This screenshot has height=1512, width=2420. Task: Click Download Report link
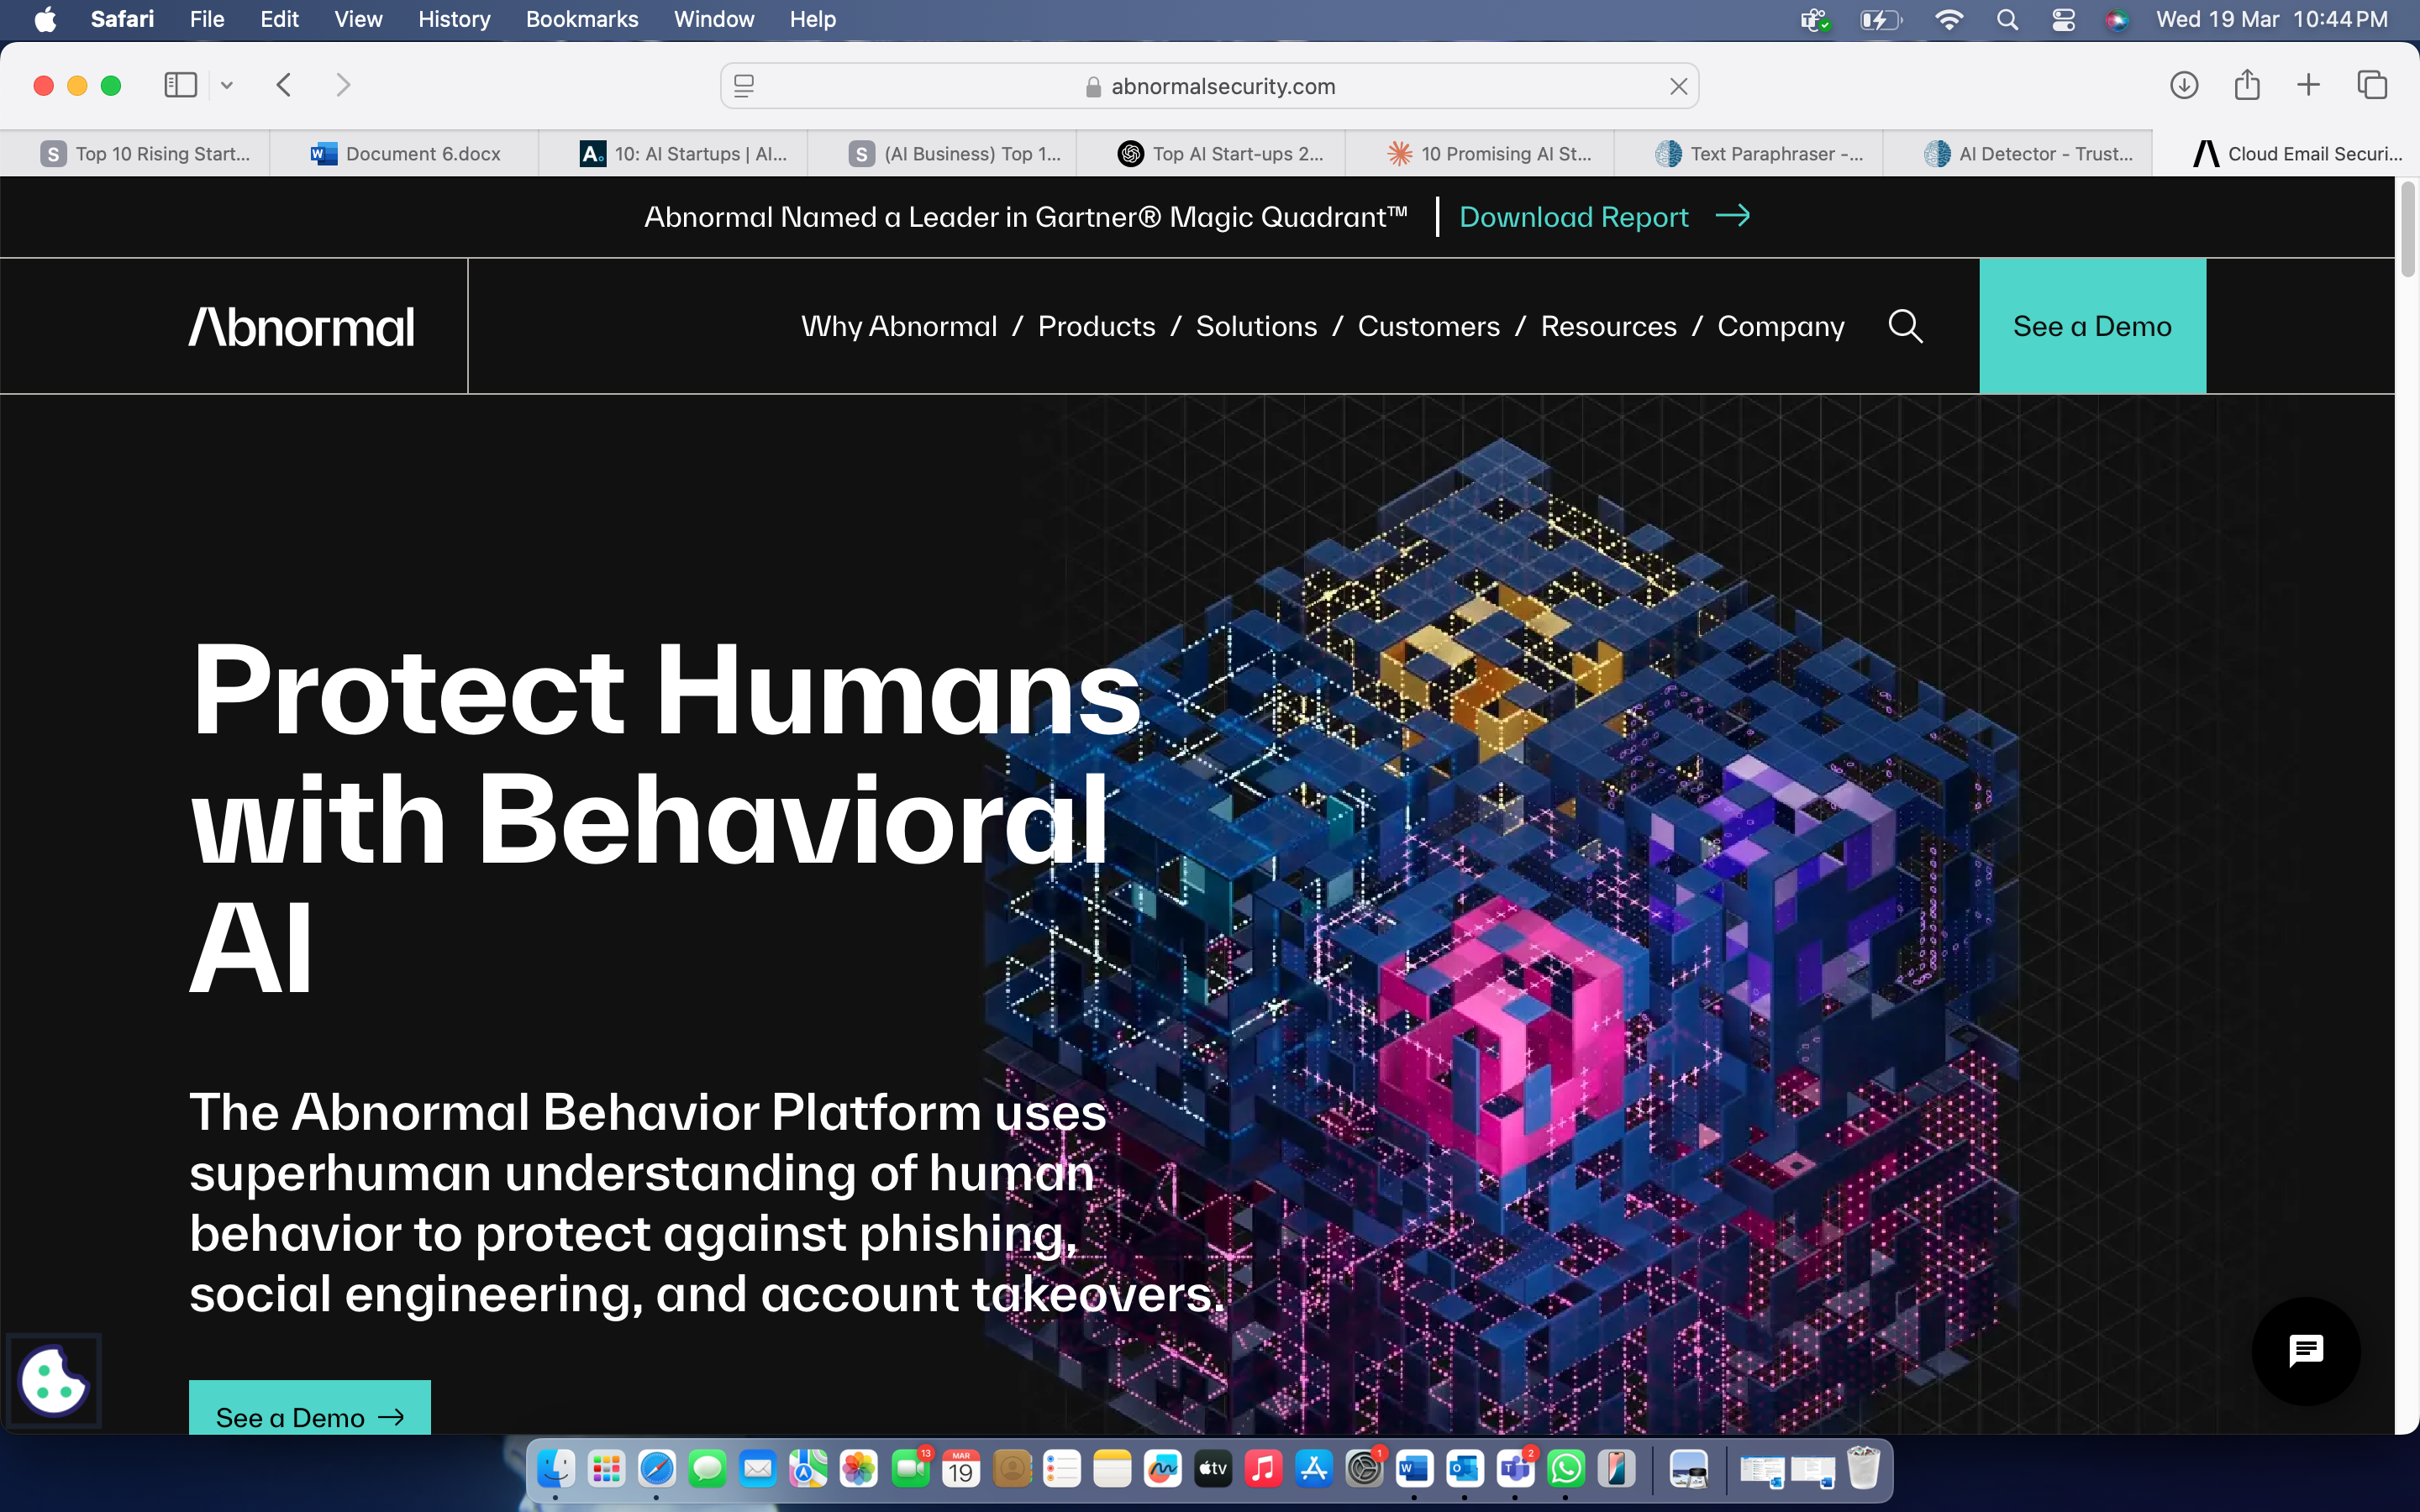click(x=1604, y=216)
